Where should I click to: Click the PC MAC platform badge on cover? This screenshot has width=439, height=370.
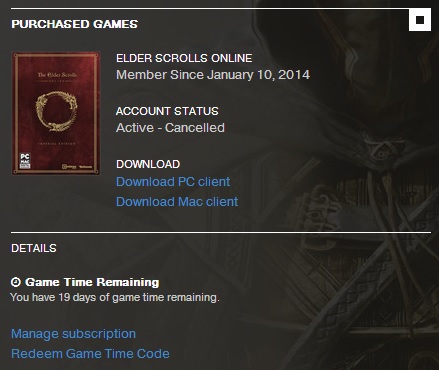pyautogui.click(x=25, y=160)
